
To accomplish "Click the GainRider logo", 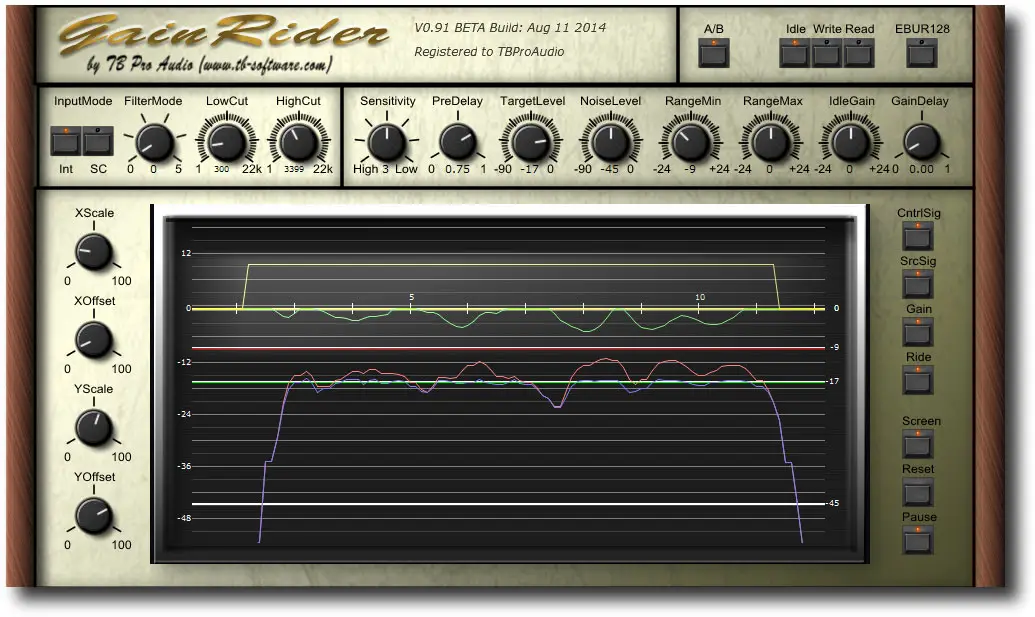I will tap(223, 33).
